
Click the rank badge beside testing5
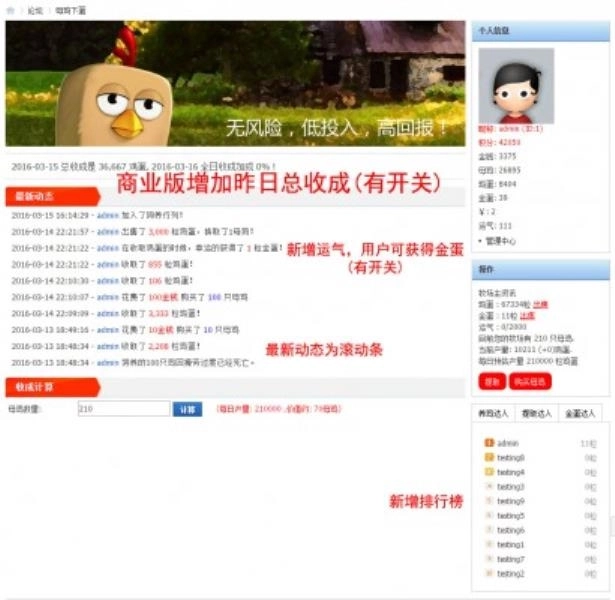pos(489,516)
